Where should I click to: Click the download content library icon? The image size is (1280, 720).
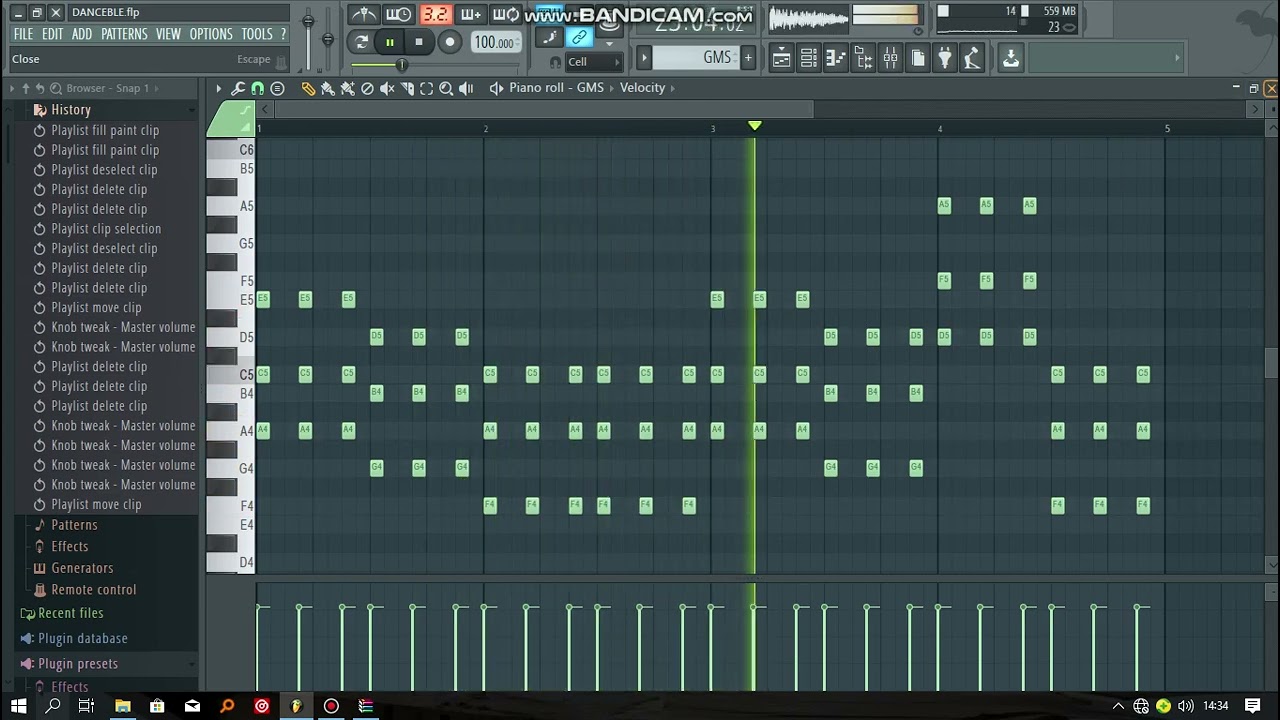pos(1011,58)
